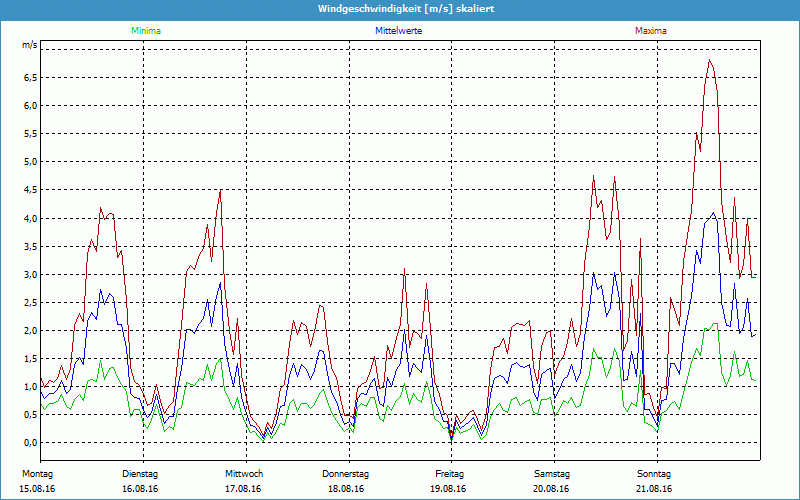Viewport: 800px width, 500px height.
Task: Click the Mittwoch day label
Action: 244,474
